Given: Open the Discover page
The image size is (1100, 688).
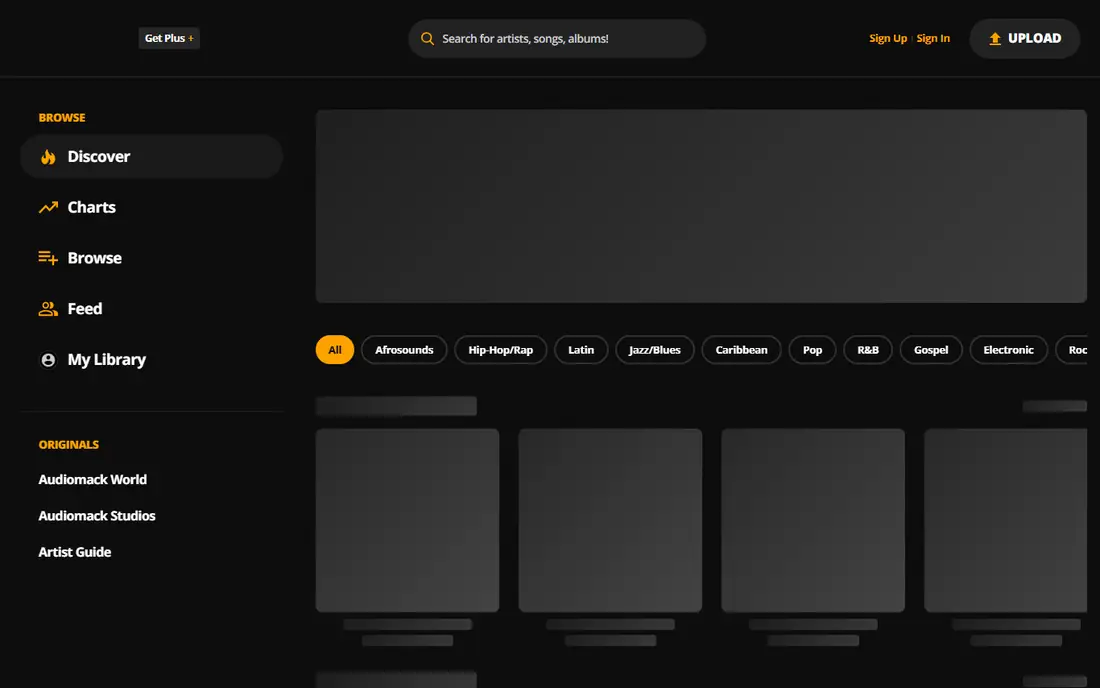Looking at the screenshot, I should [x=152, y=156].
